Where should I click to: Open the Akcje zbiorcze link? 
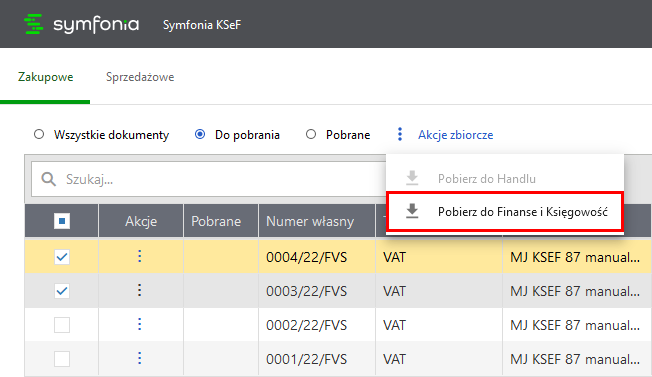coord(456,135)
